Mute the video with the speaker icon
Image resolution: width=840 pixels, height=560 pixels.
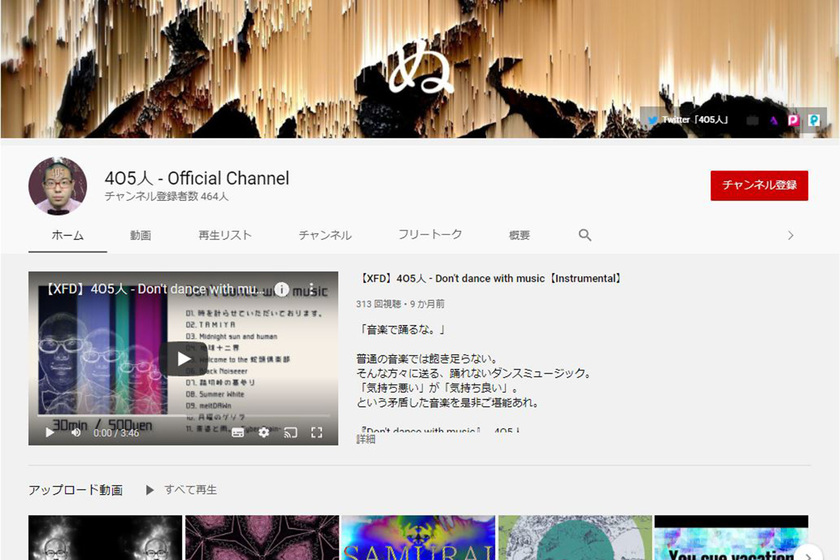tap(76, 433)
